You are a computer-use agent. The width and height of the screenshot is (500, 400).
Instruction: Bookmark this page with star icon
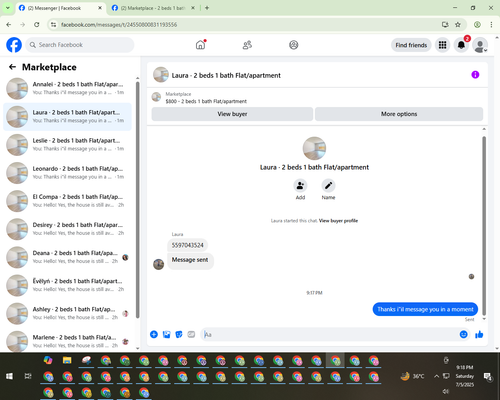point(458,25)
